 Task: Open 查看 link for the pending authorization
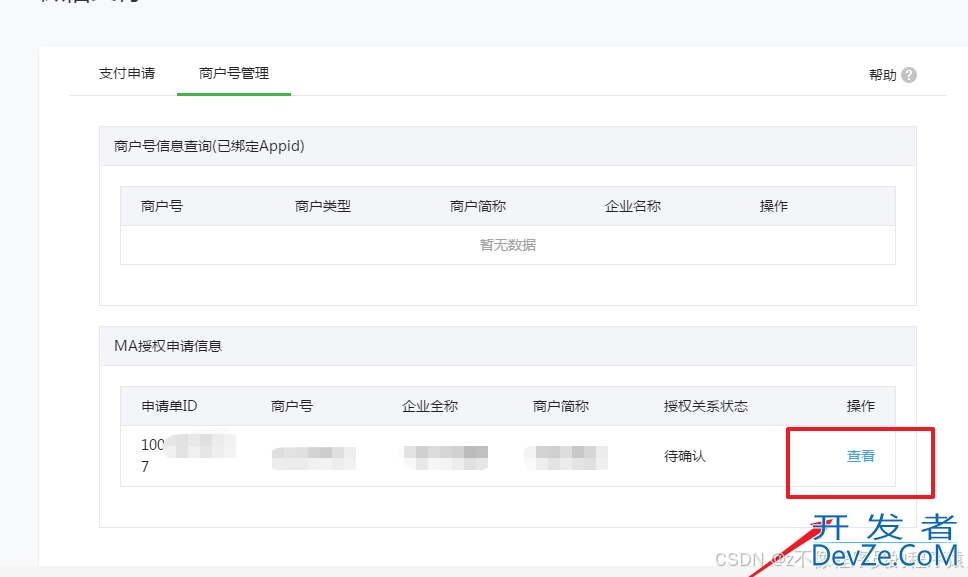861,456
